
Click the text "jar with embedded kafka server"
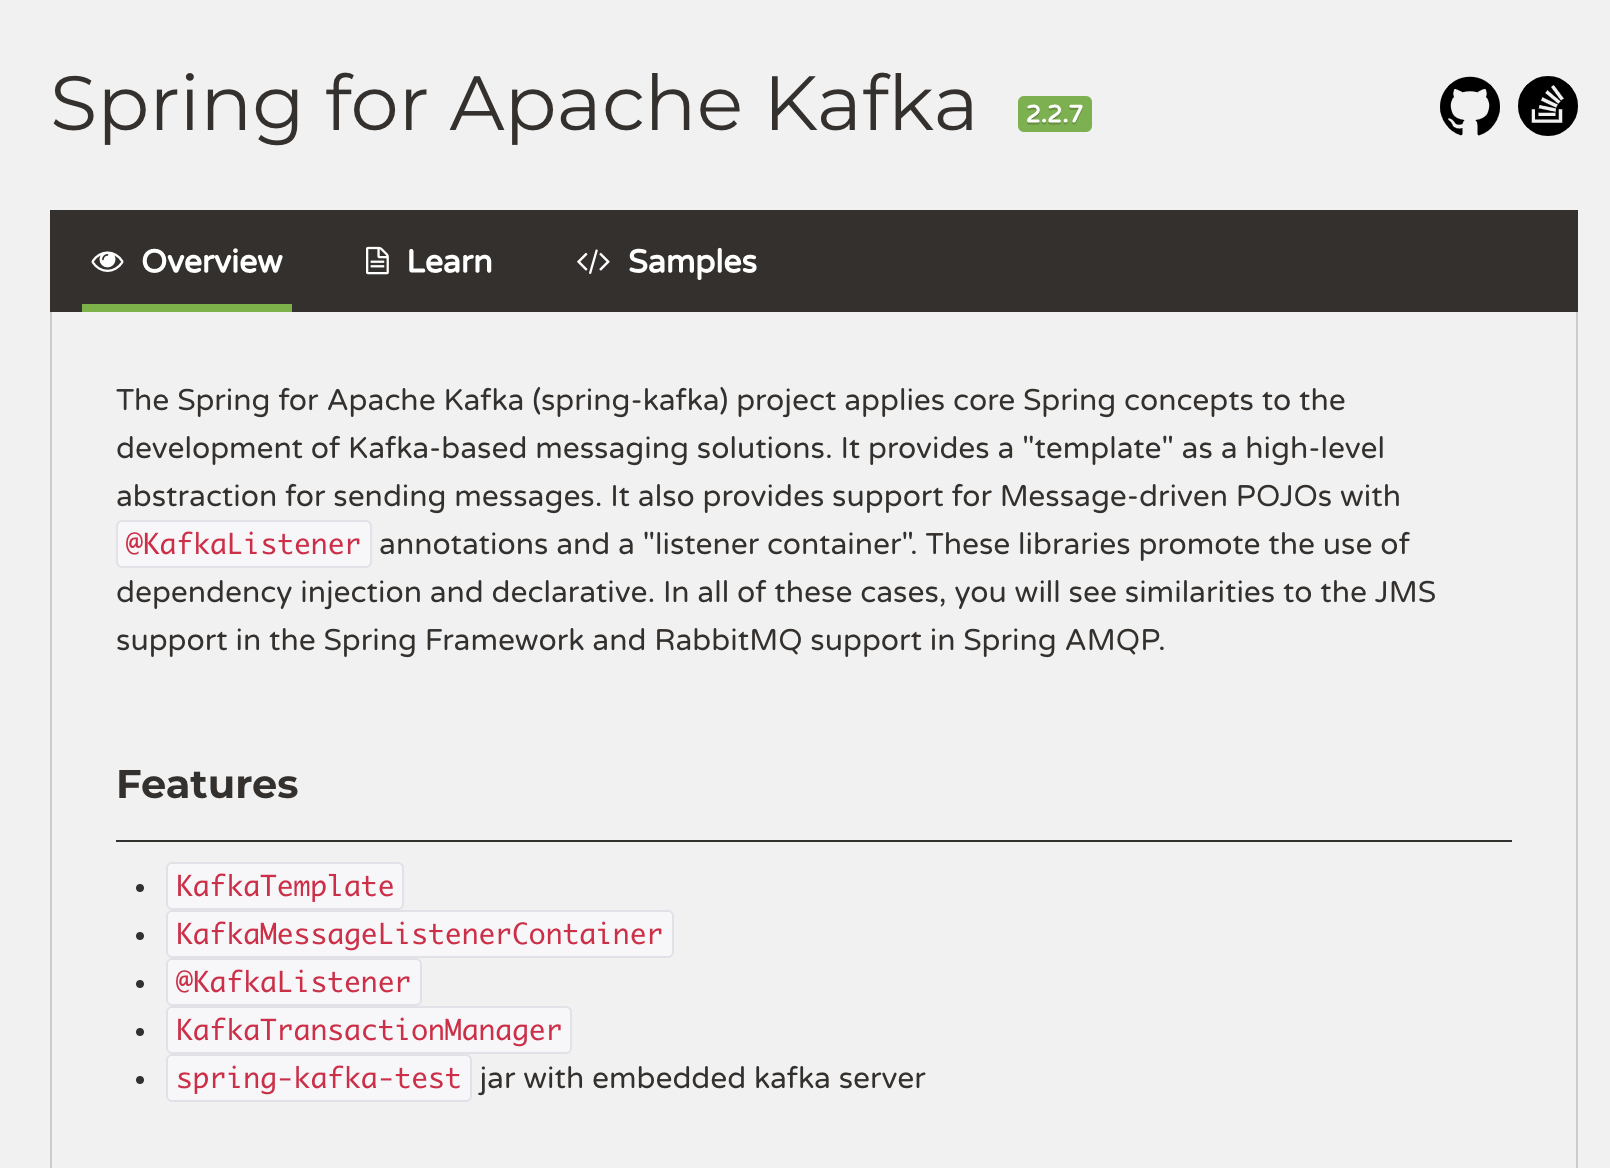pos(702,1078)
